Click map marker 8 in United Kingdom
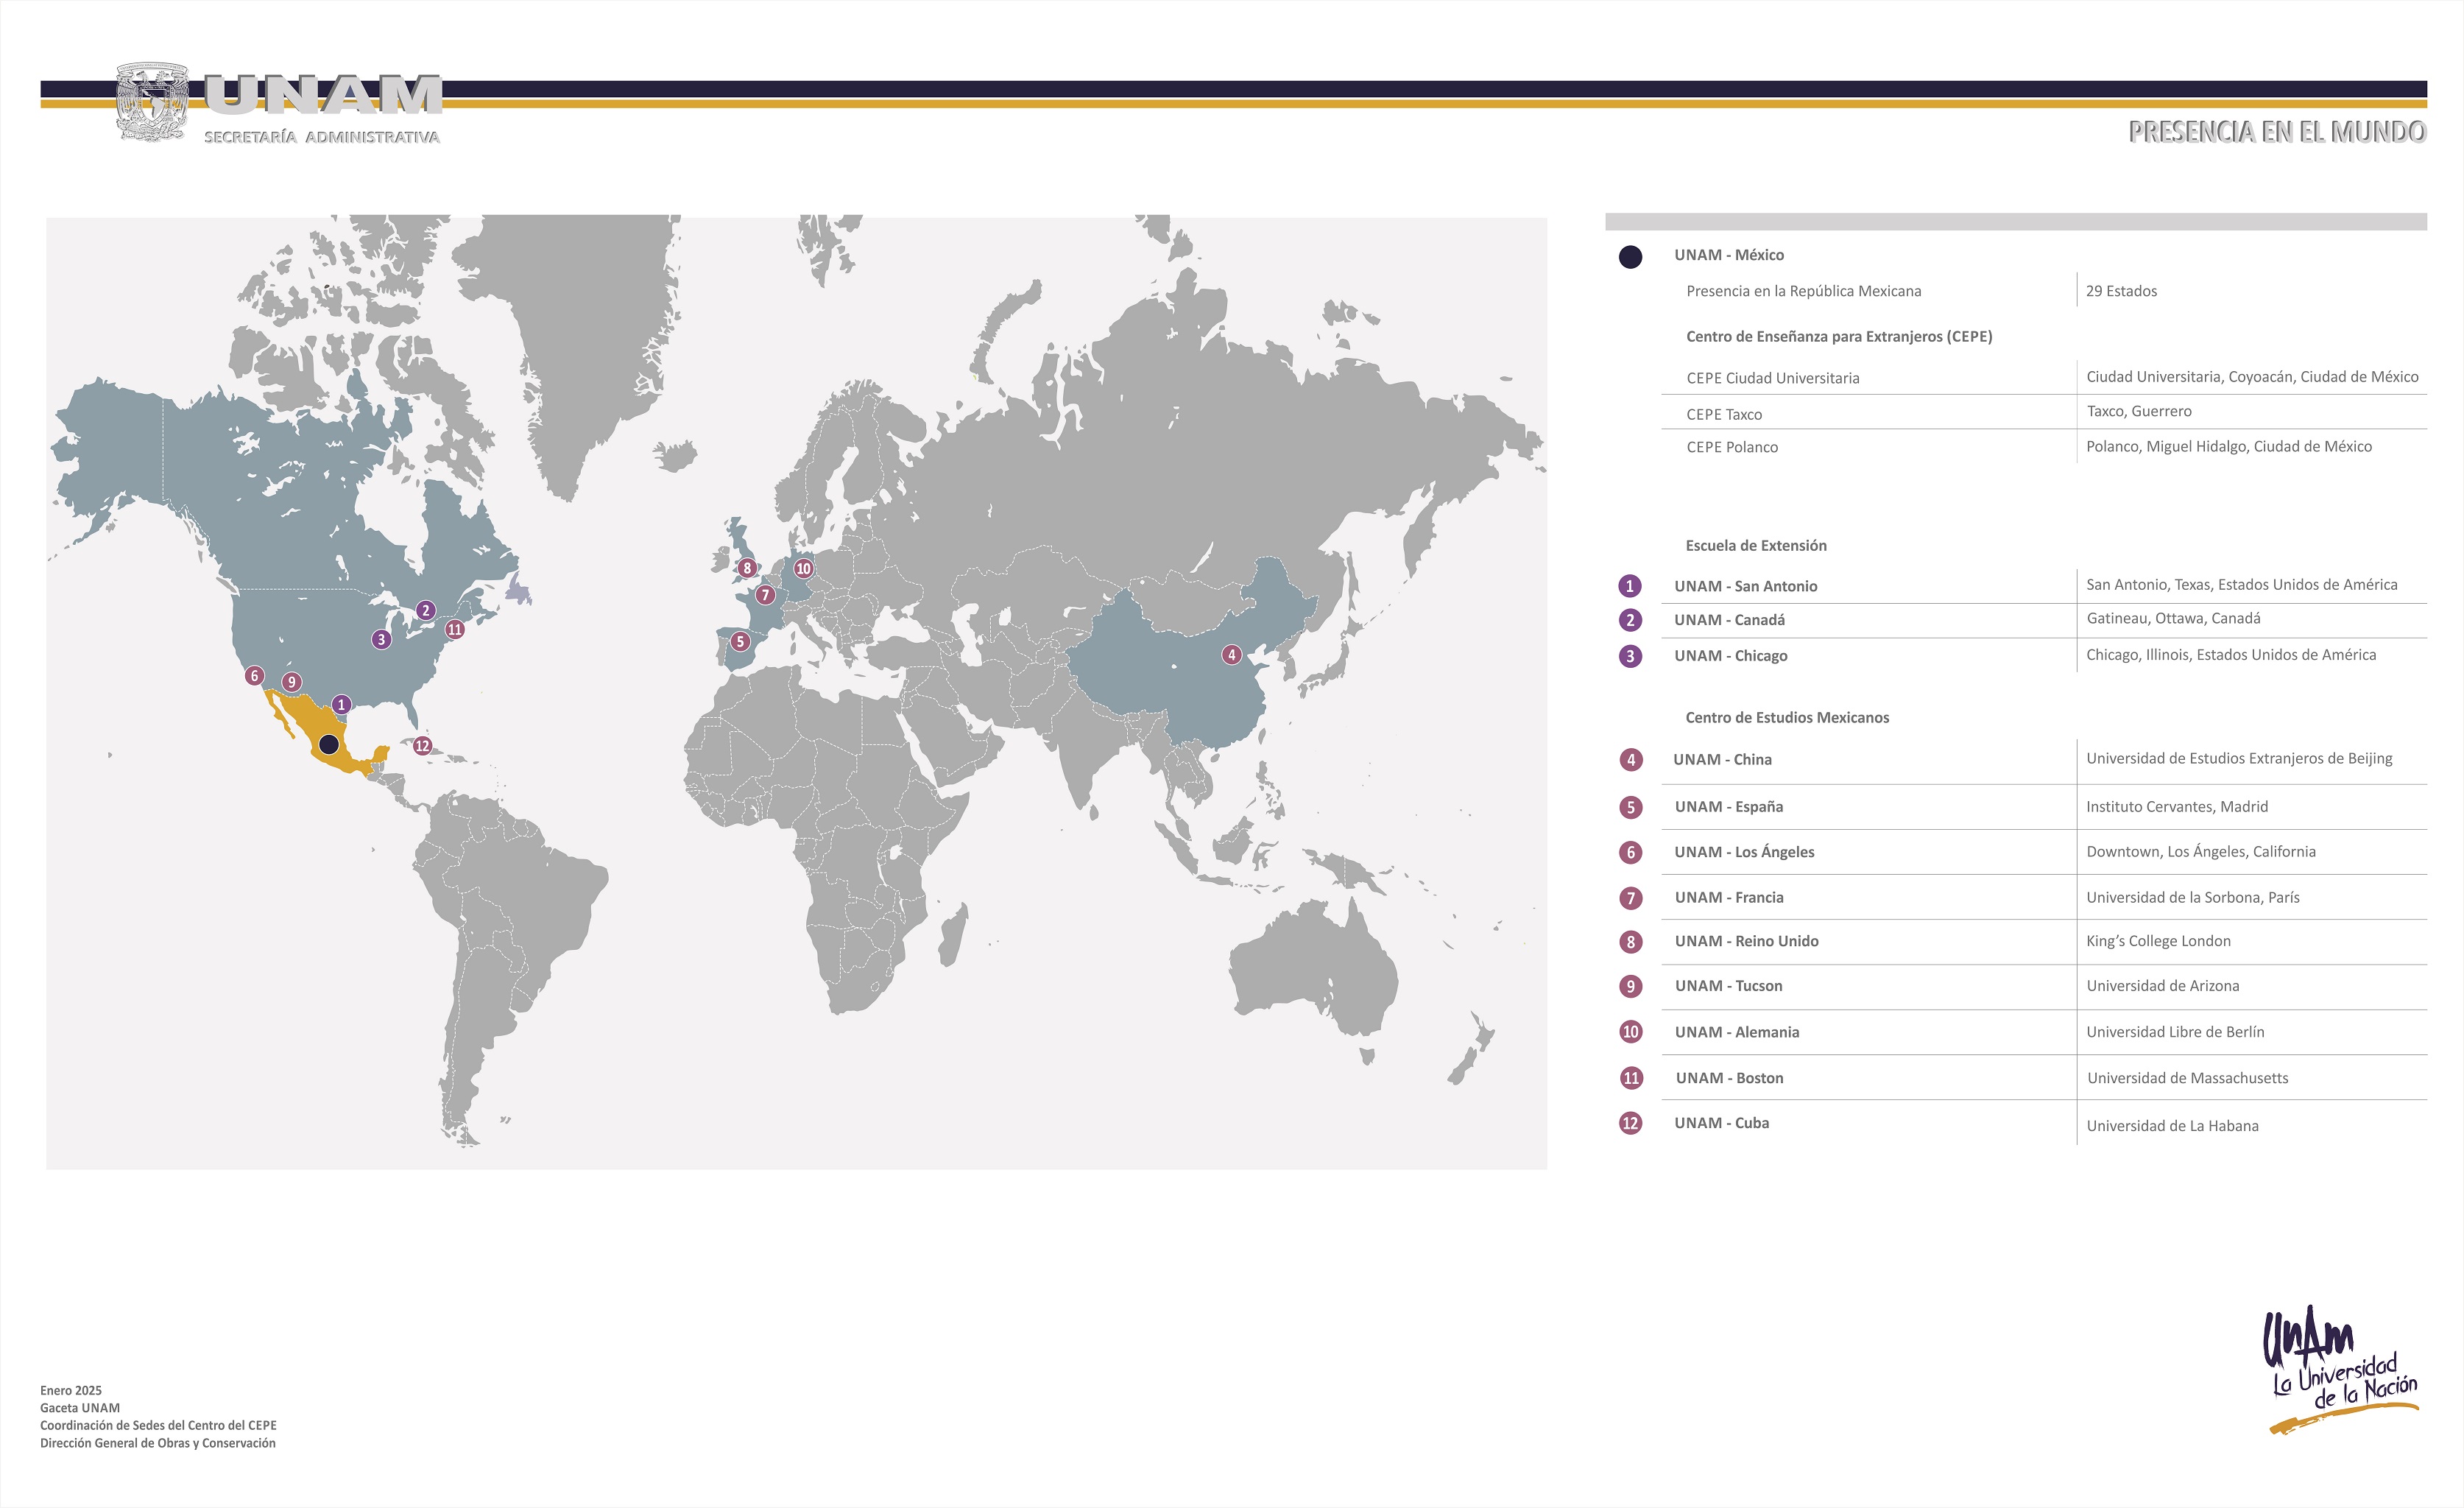 point(746,568)
